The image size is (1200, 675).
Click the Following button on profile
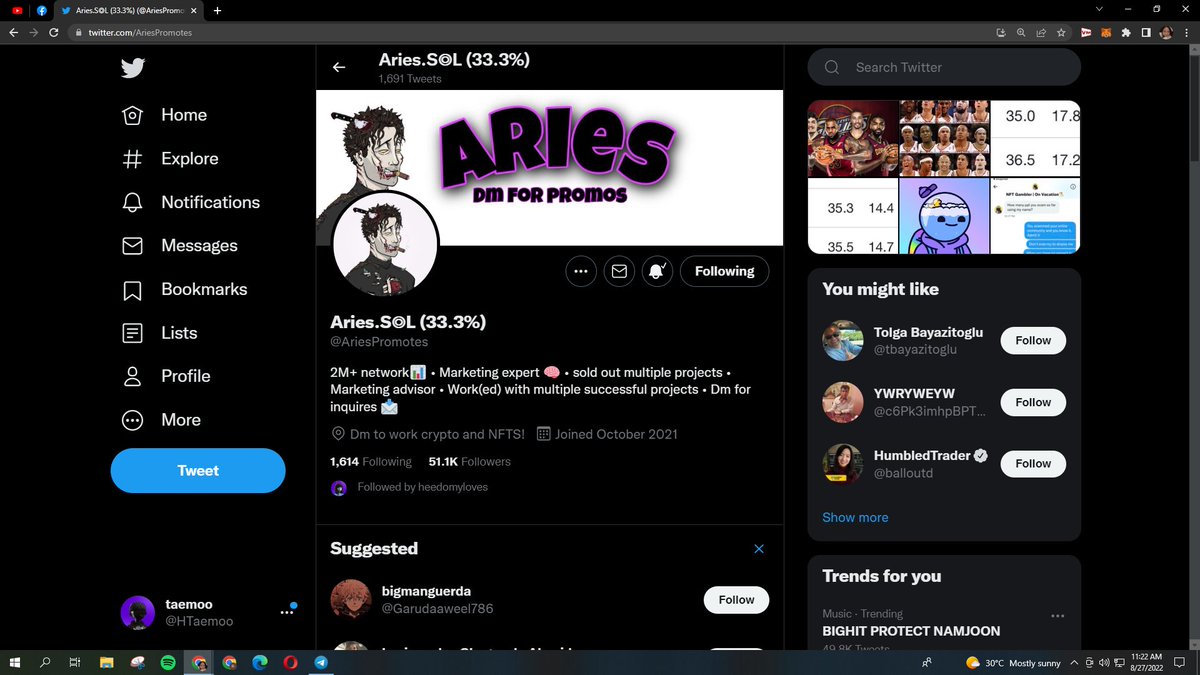724,271
